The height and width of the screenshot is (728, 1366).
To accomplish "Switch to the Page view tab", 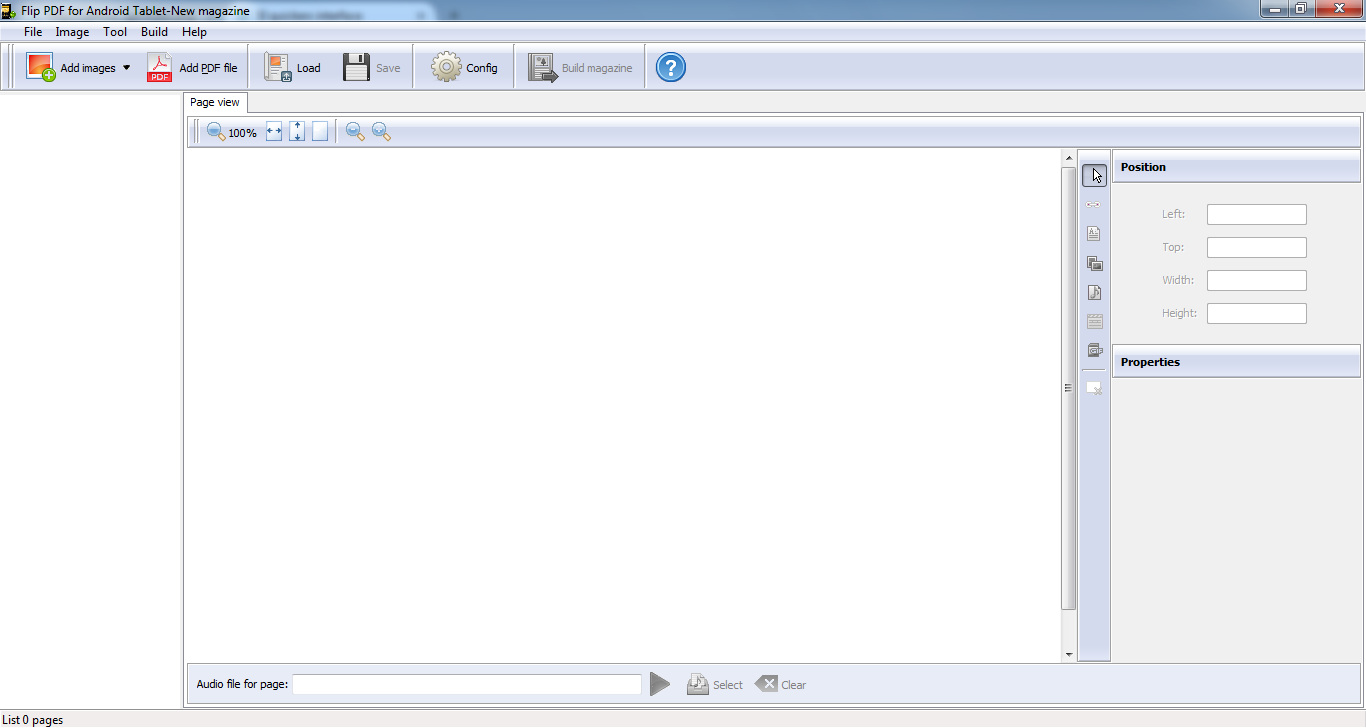I will coord(214,101).
